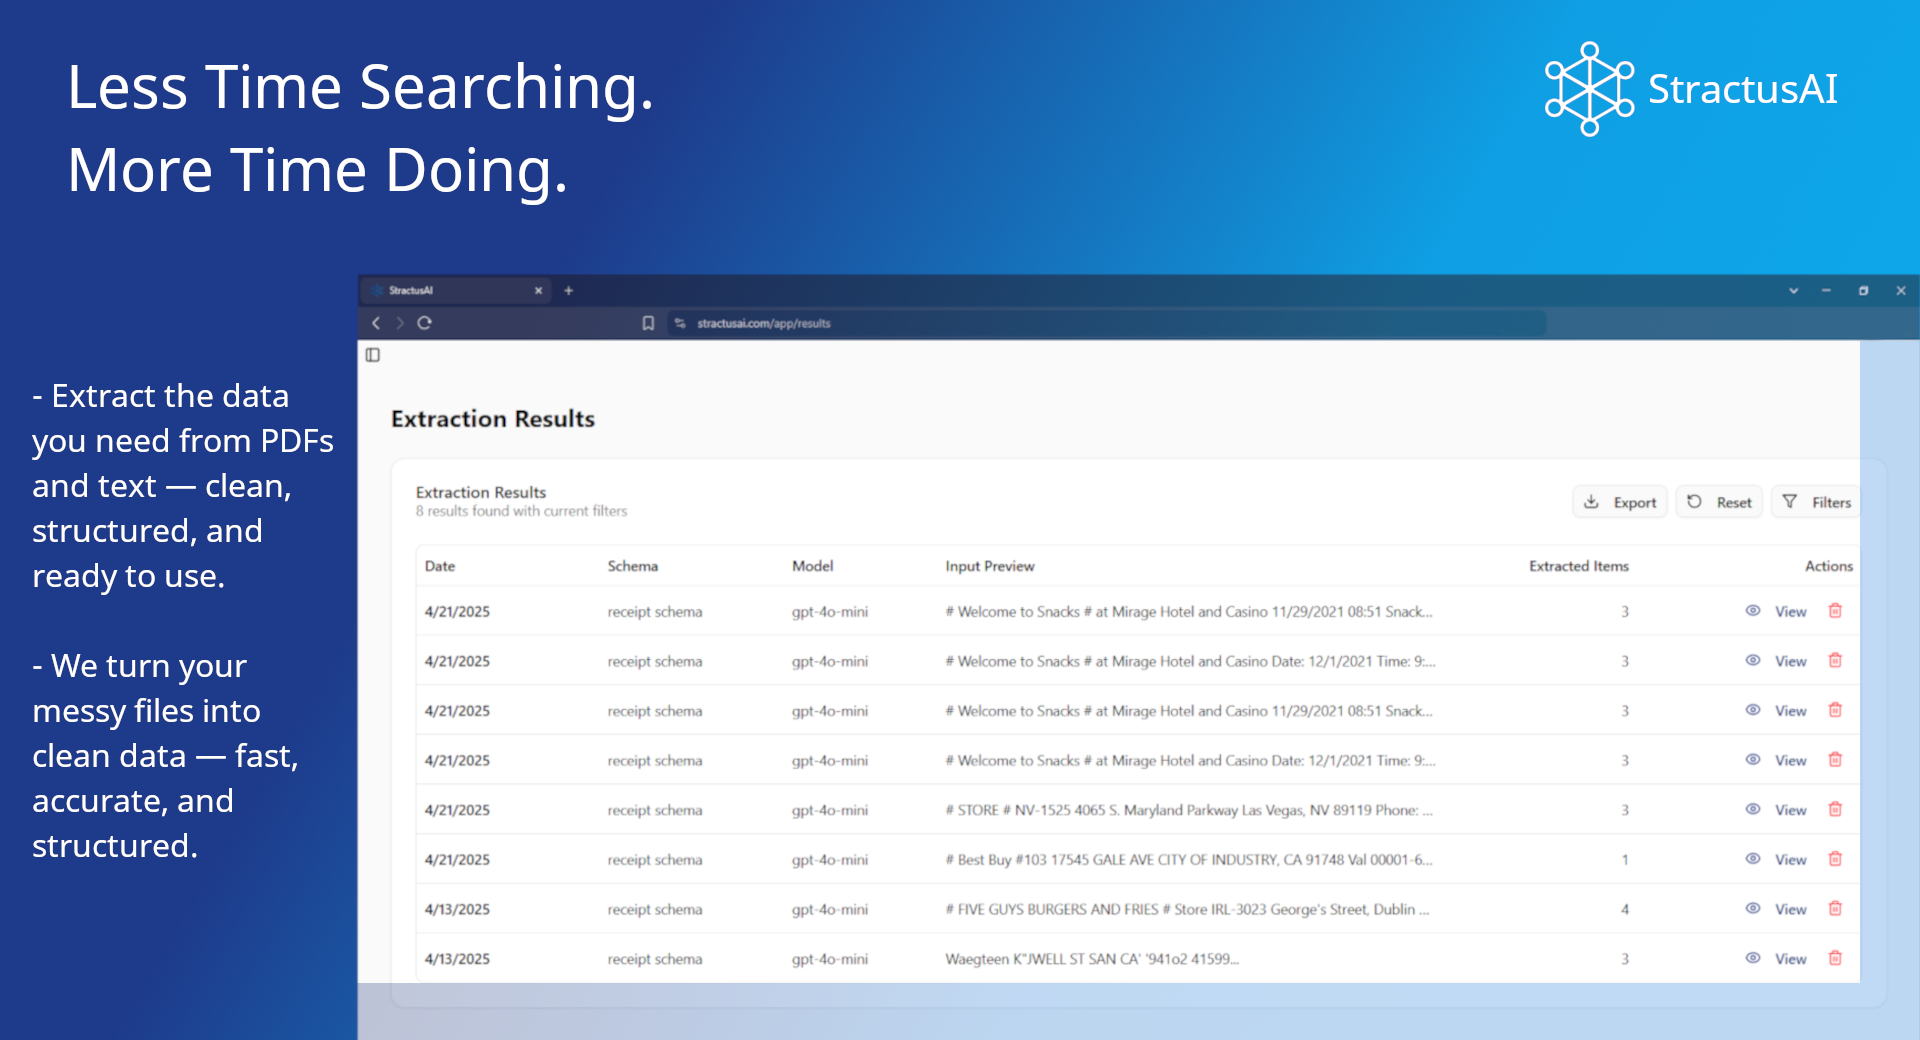Sort by the Date column header
The width and height of the screenshot is (1920, 1040).
click(x=440, y=566)
